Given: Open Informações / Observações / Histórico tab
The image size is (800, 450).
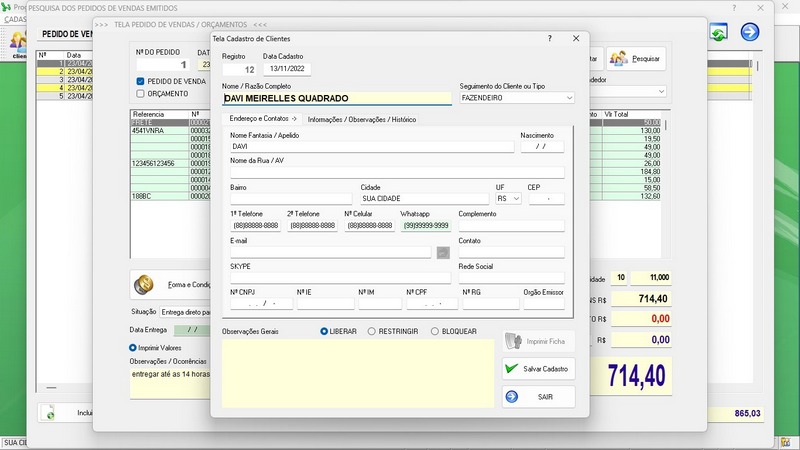Looking at the screenshot, I should 362,119.
